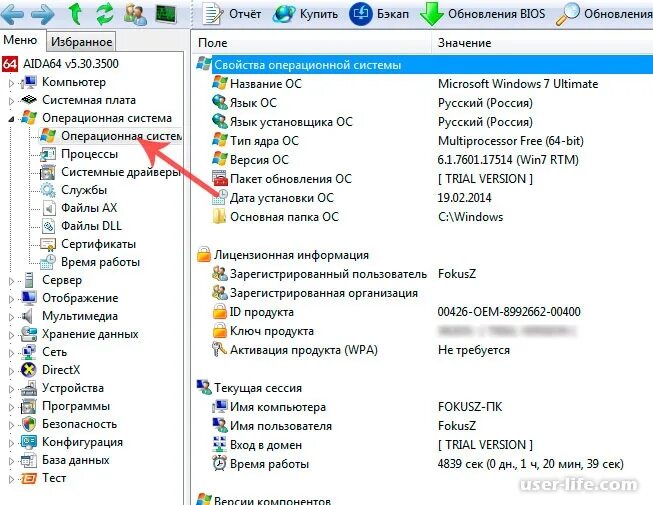The image size is (653, 505).
Task: Expand the Сервер tree node
Action: click(x=11, y=281)
